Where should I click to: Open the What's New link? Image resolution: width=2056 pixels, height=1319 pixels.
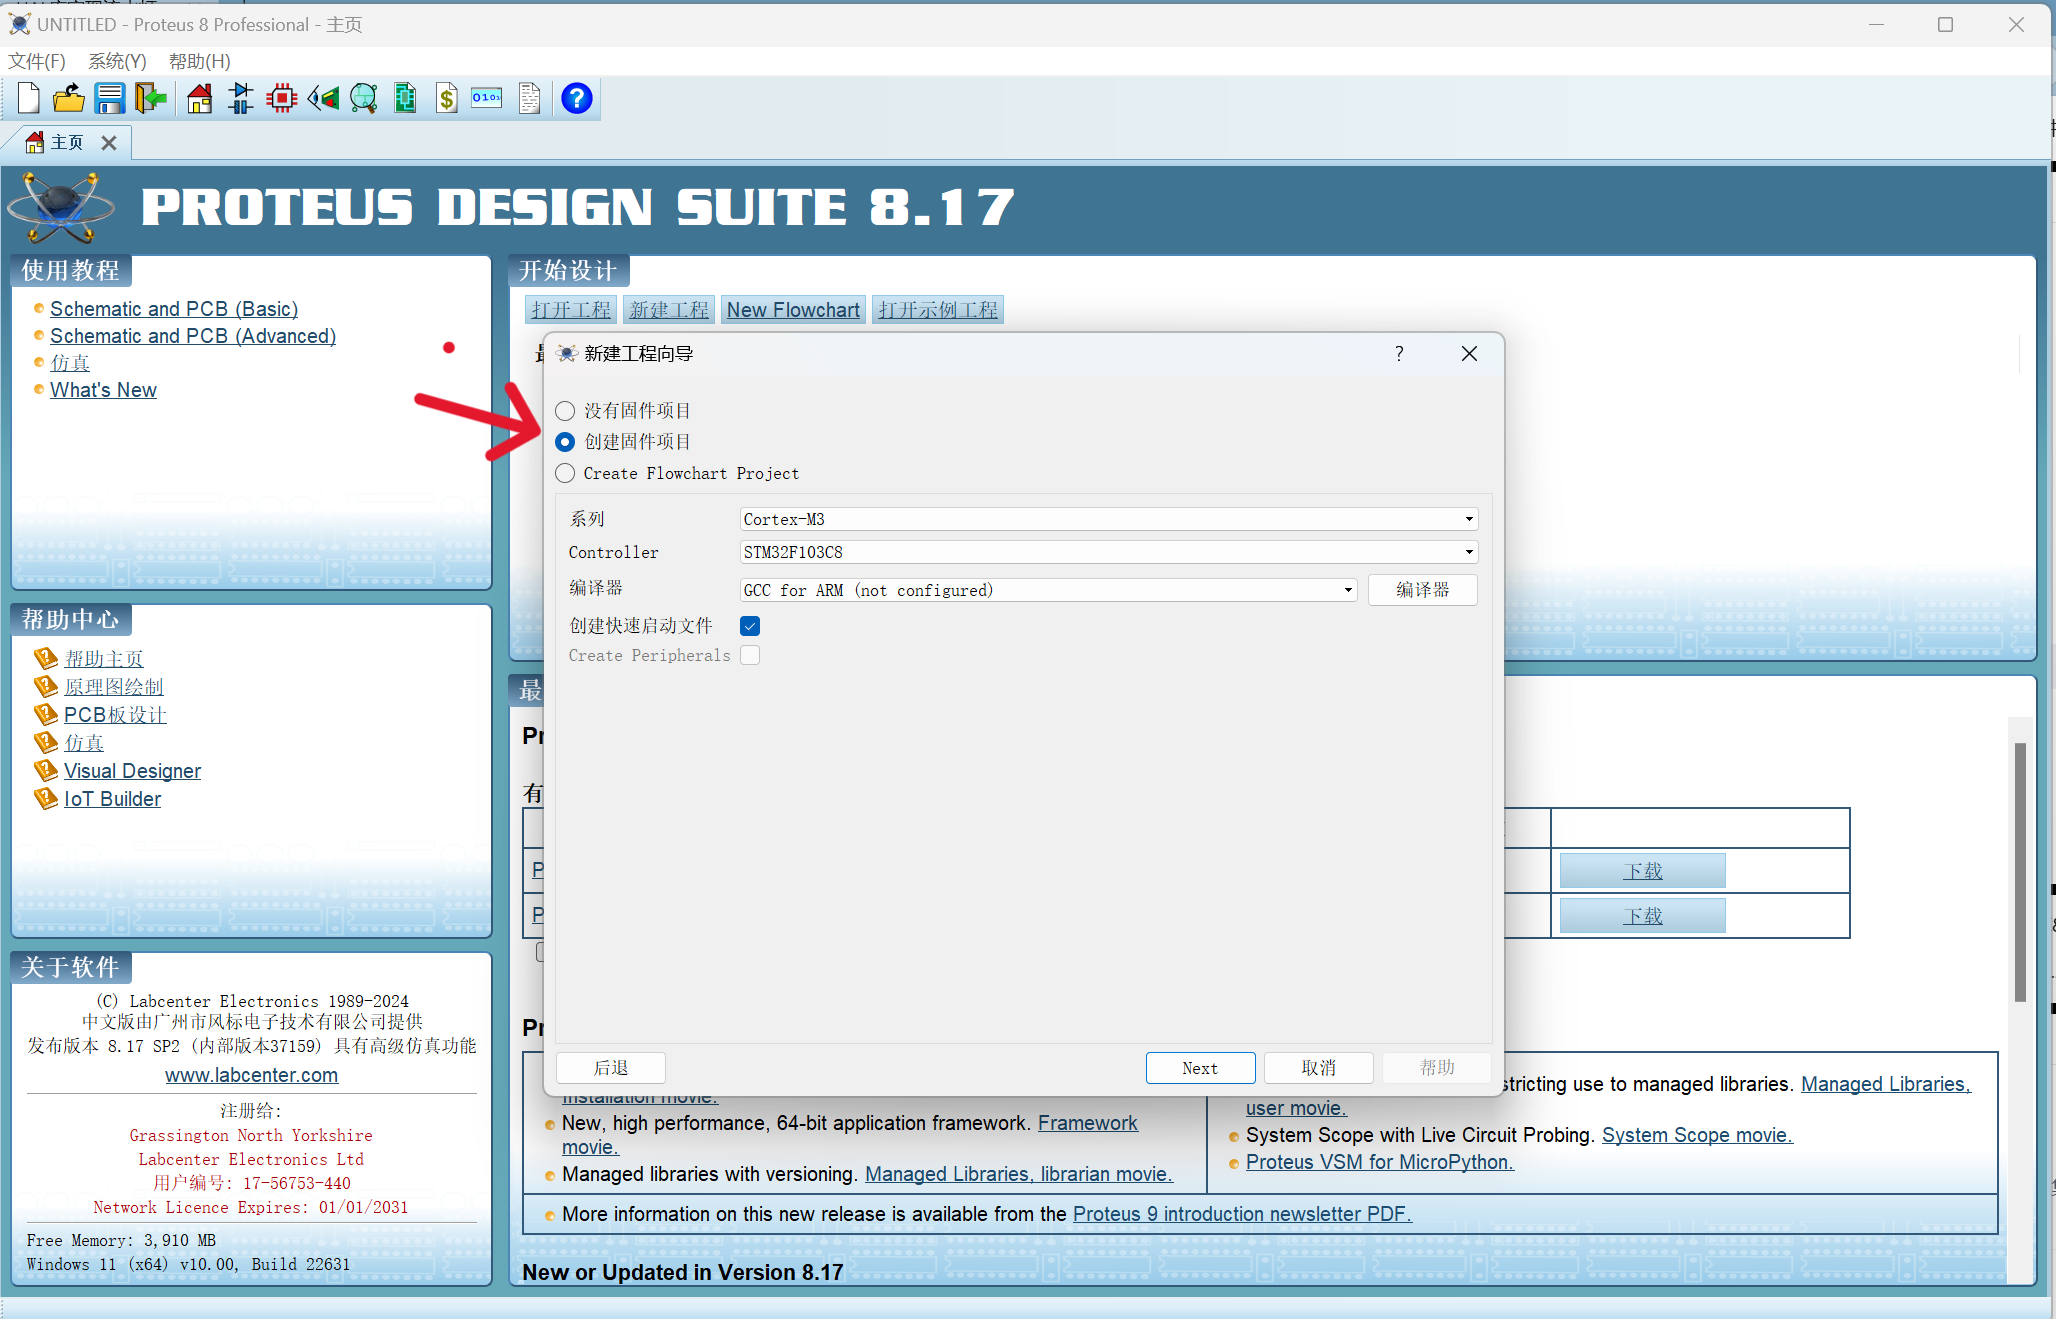[x=103, y=390]
